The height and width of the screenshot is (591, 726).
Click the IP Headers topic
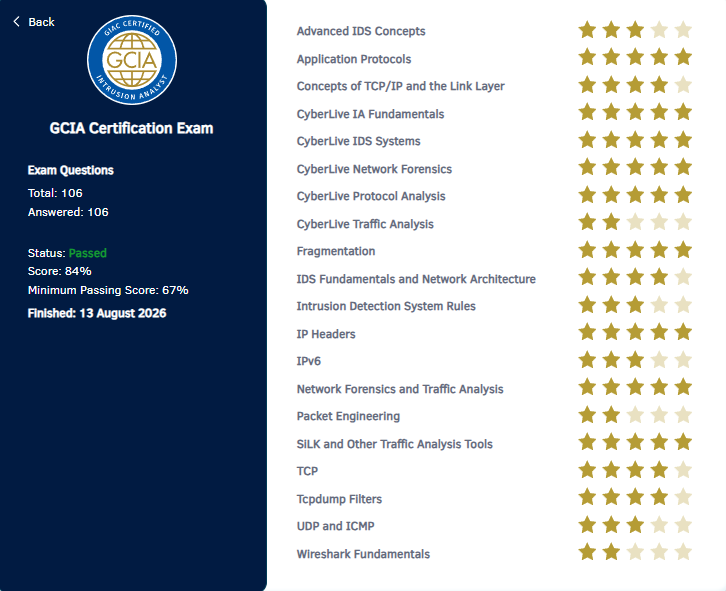tap(325, 334)
